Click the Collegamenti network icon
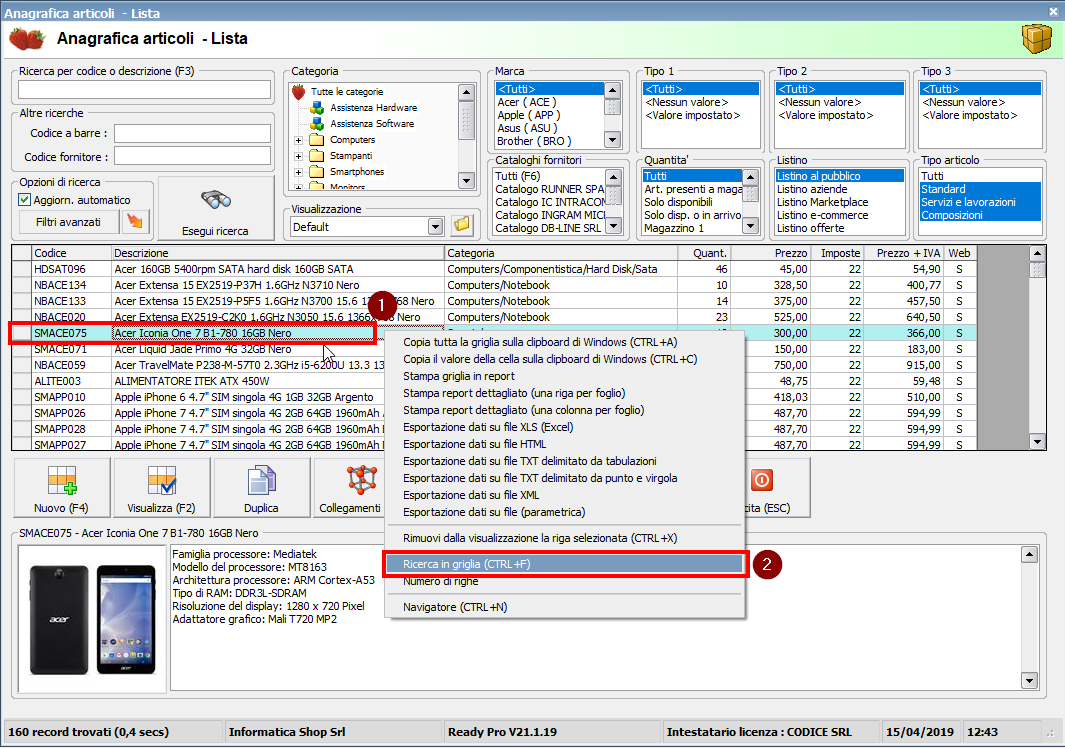The height and width of the screenshot is (748, 1065). click(362, 480)
